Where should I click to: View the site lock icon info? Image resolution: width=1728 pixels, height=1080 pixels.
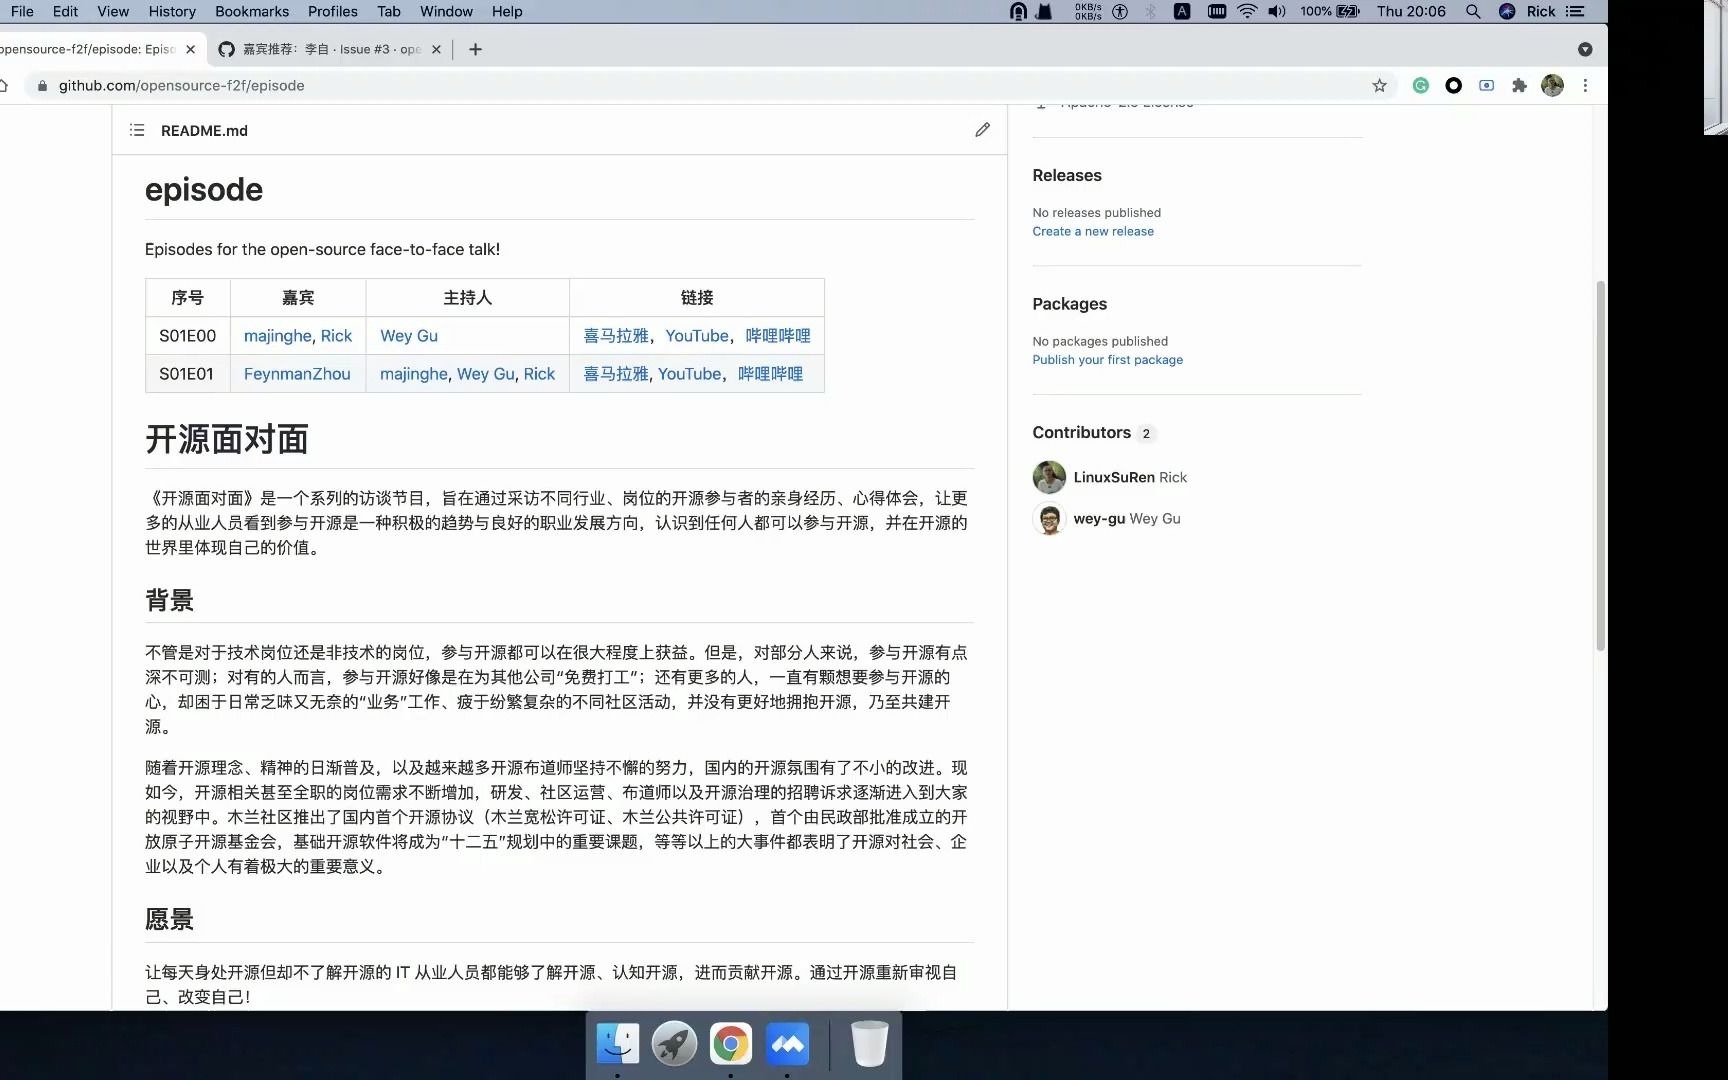point(42,86)
